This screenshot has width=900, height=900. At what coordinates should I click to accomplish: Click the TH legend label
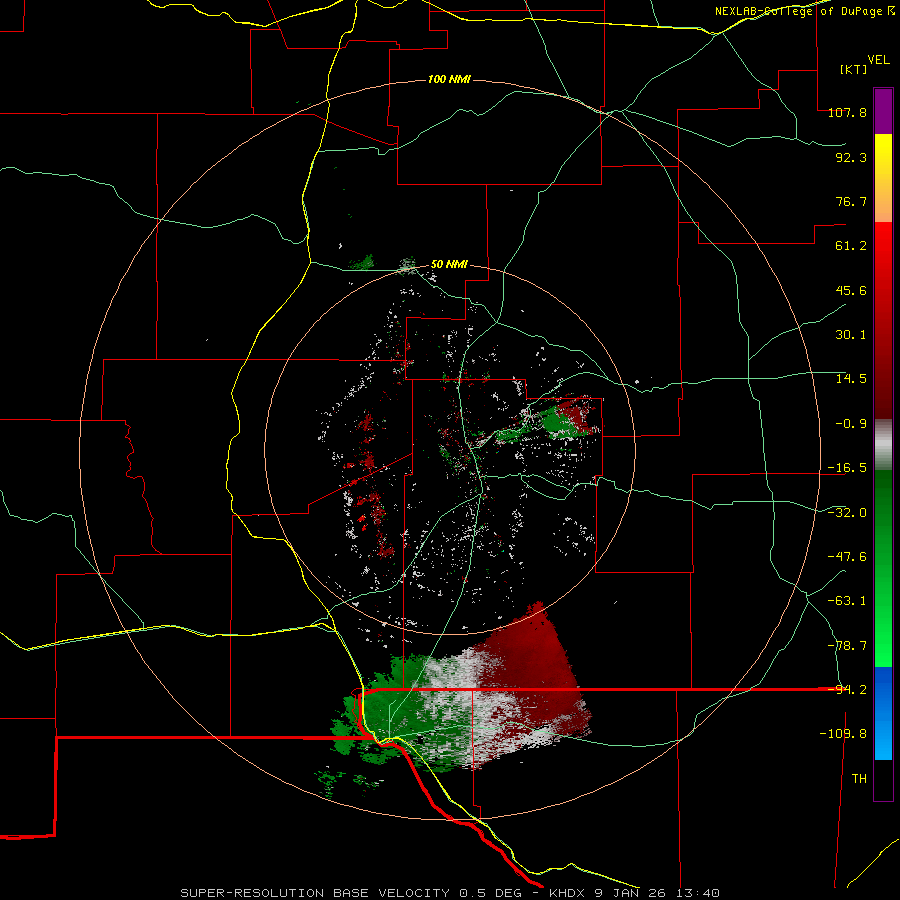pos(859,779)
